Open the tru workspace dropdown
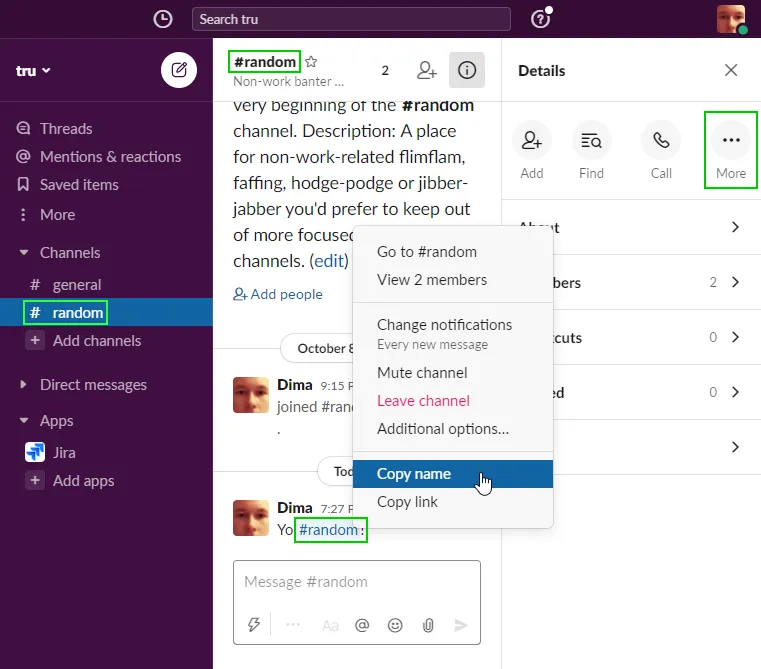The height and width of the screenshot is (669, 761). 33,71
